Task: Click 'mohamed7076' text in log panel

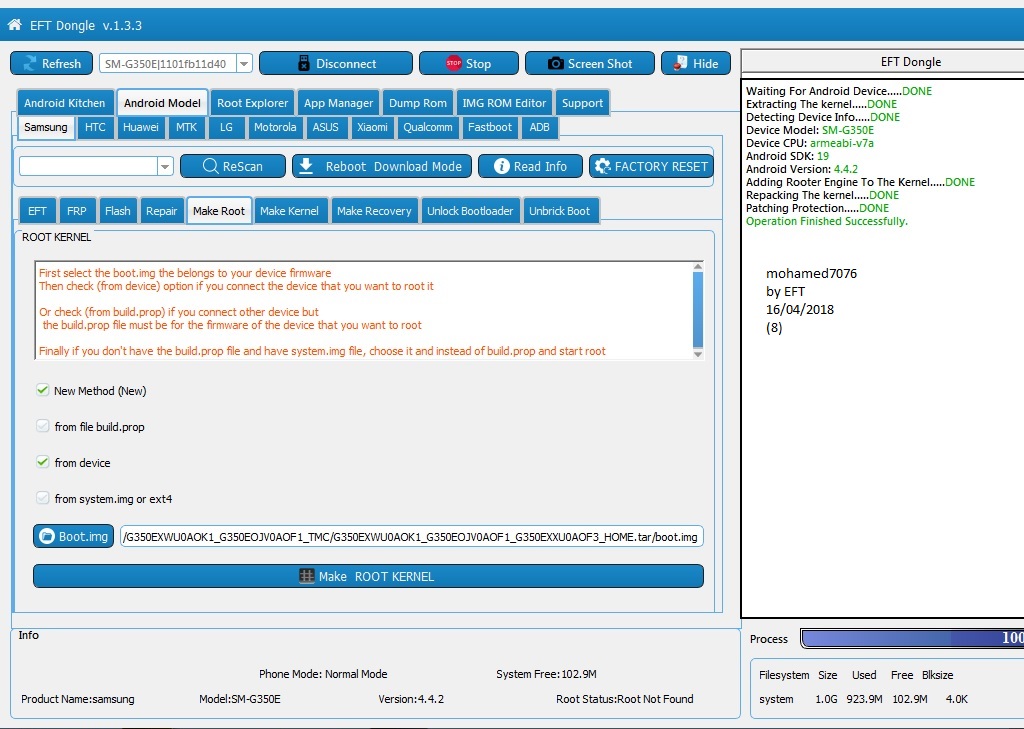Action: [812, 273]
